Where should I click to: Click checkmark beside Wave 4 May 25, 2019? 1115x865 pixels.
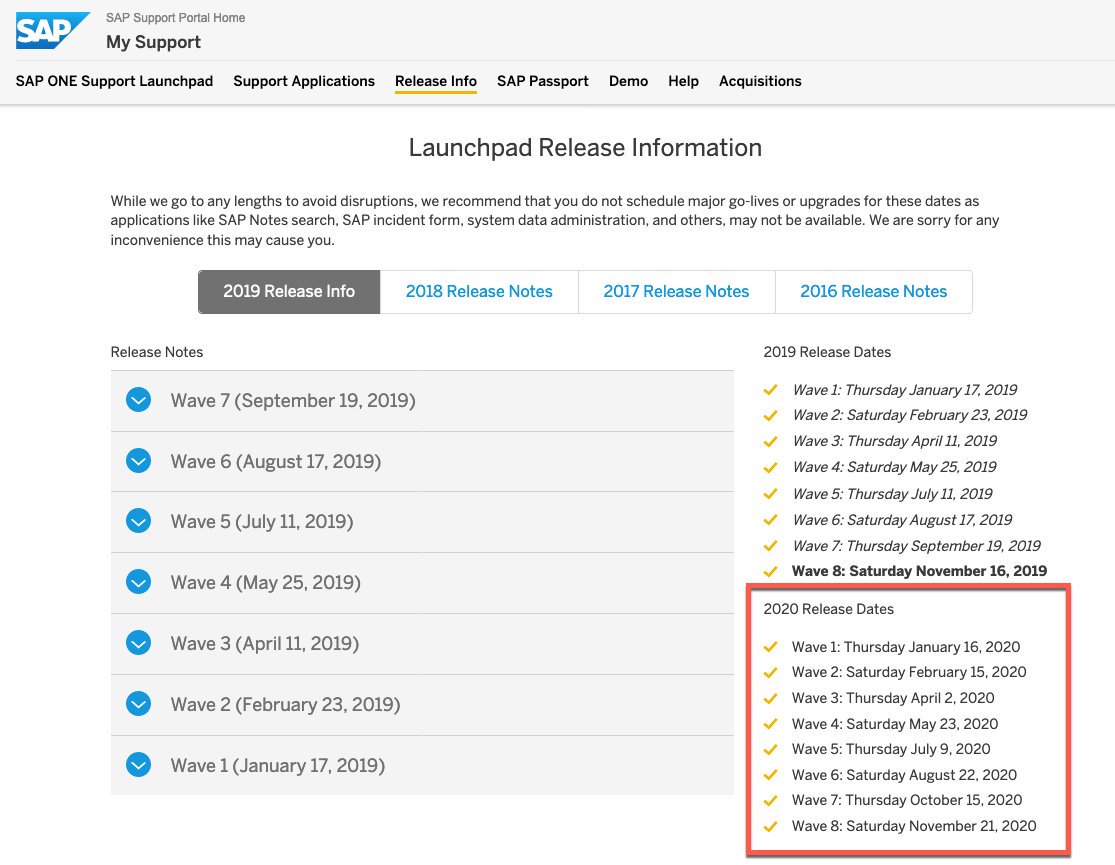tap(770, 468)
